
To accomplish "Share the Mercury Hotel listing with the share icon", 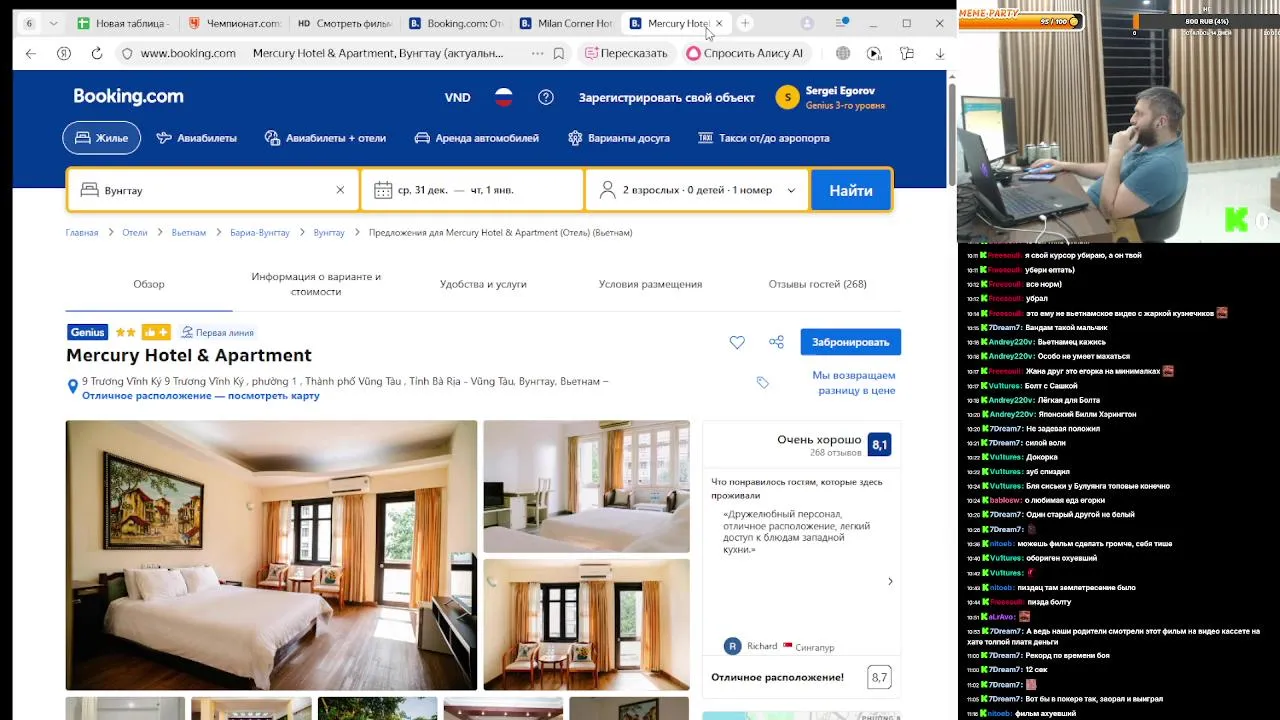I will (776, 342).
